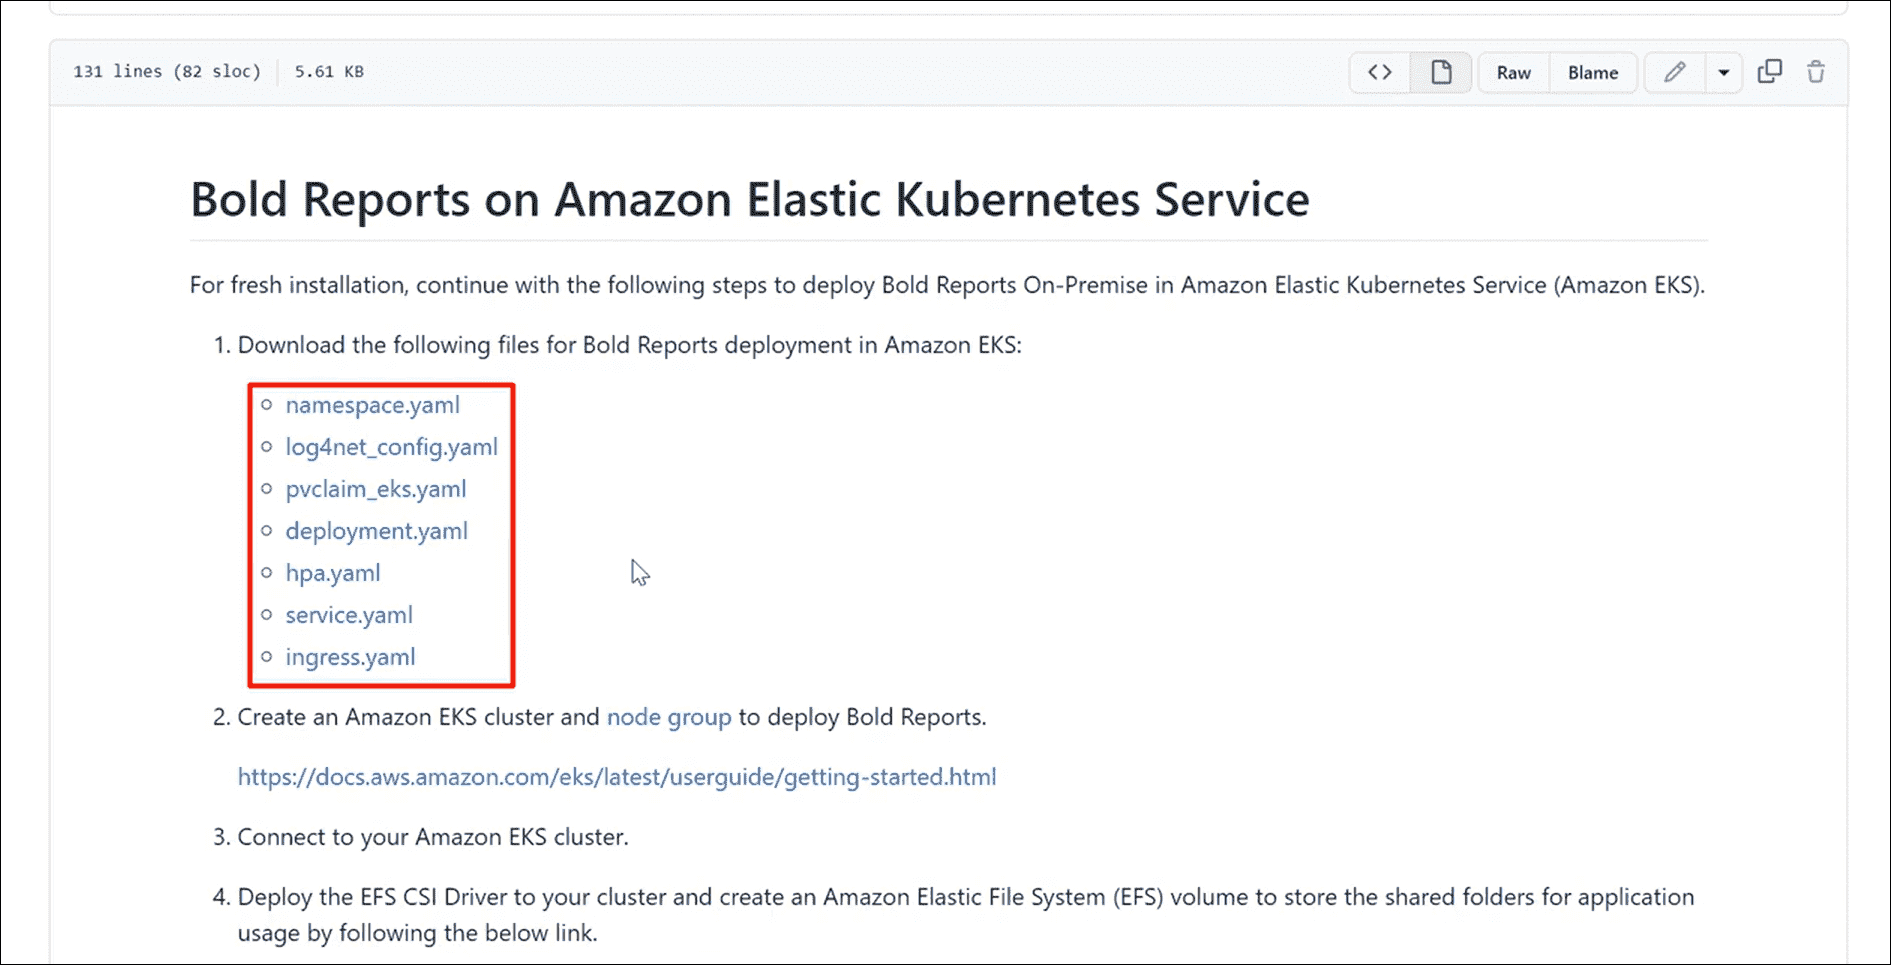The width and height of the screenshot is (1891, 965).
Task: Click the ingress.yaml link
Action: pos(350,657)
